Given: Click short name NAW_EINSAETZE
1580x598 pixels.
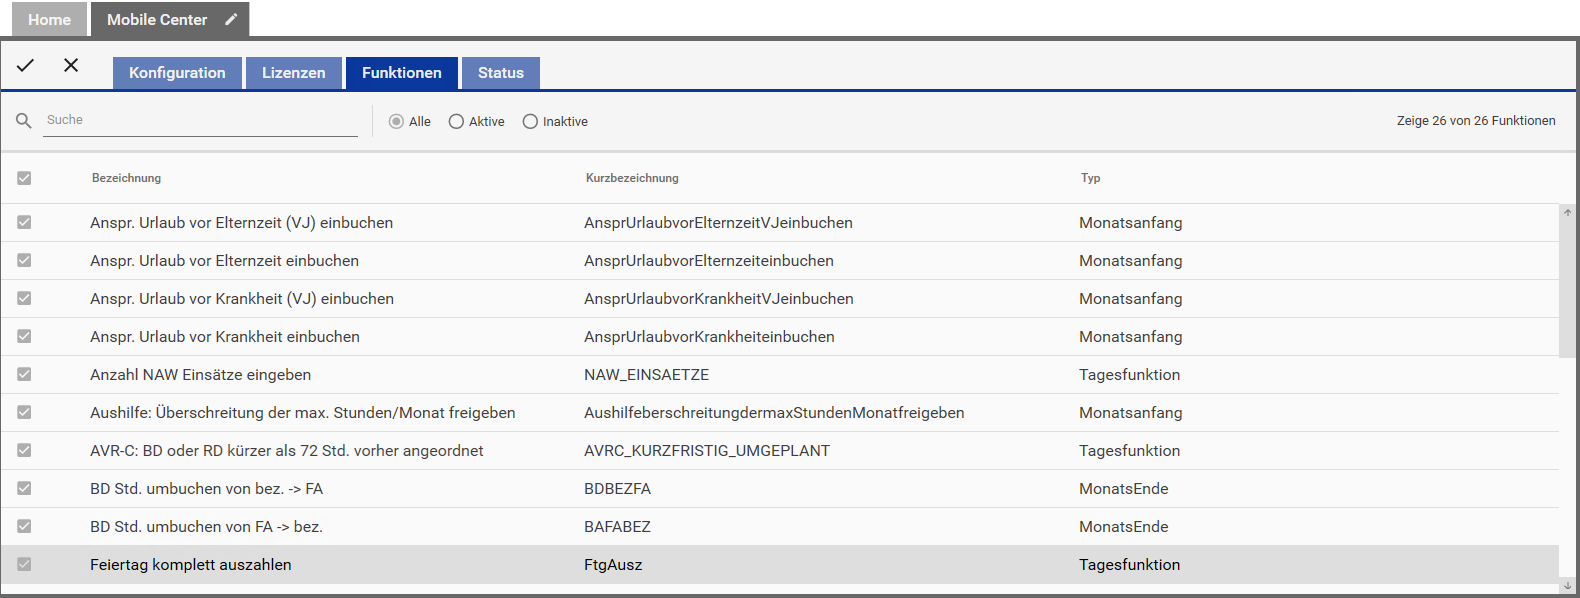Looking at the screenshot, I should coord(647,375).
